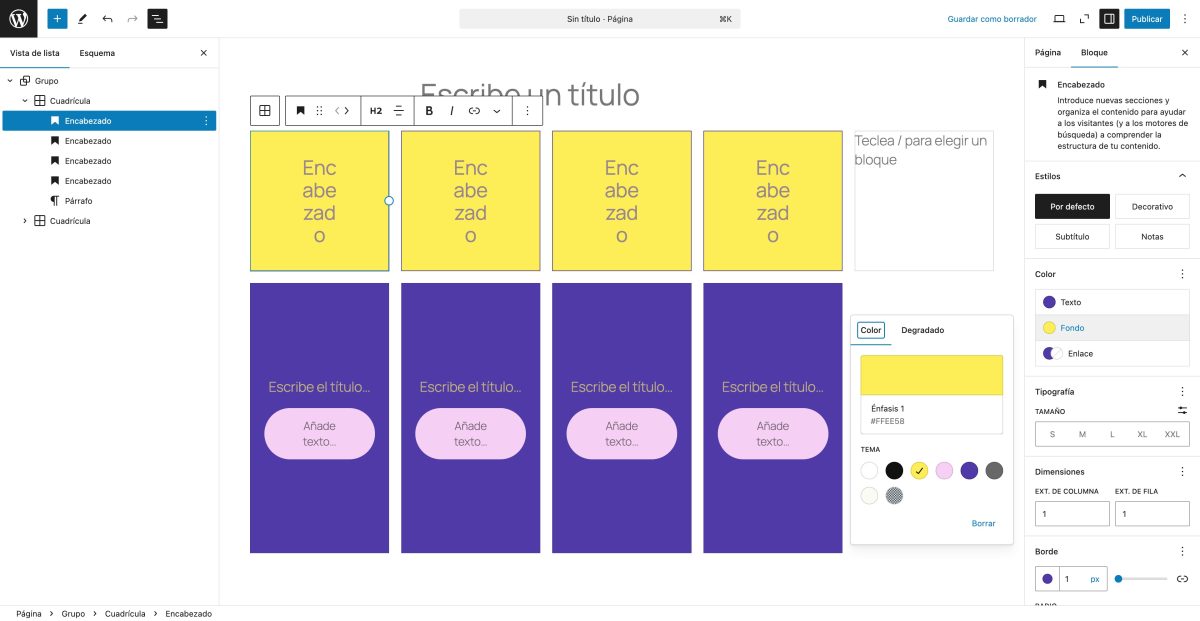Open block toolbar options menu
This screenshot has width=1200, height=621.
[527, 111]
